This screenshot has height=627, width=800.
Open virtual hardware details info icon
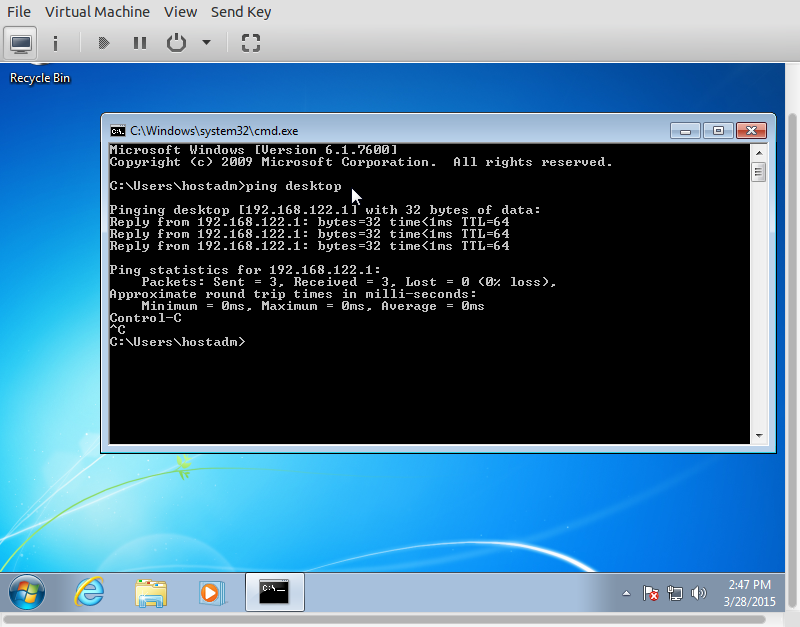(55, 43)
